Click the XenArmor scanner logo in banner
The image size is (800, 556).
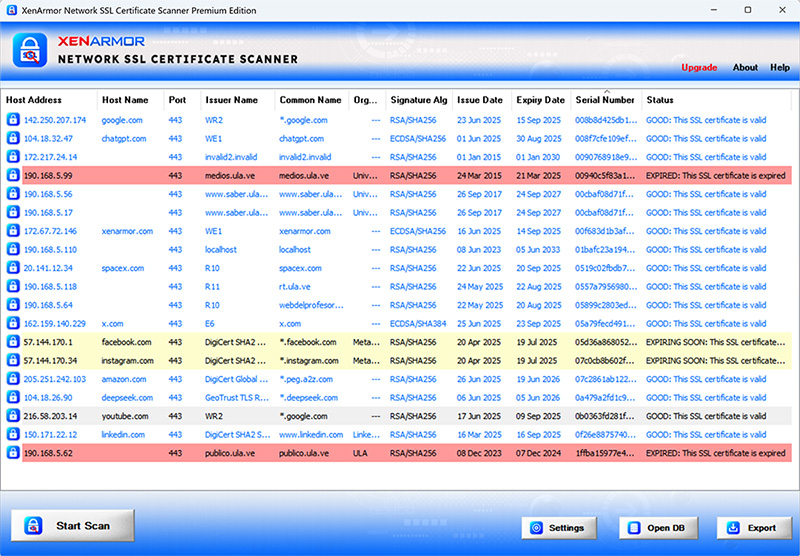click(x=30, y=50)
